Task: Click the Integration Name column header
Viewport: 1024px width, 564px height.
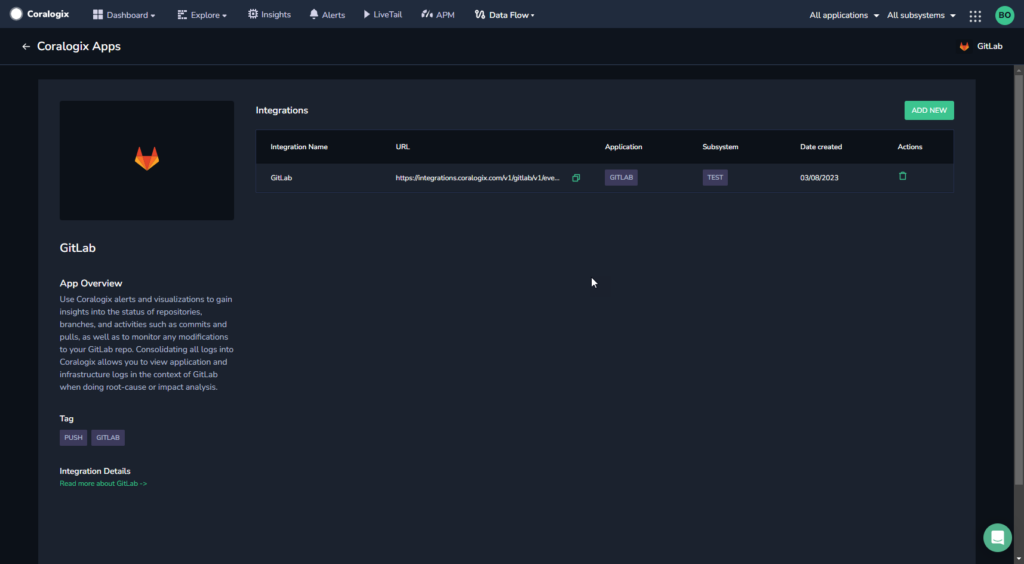Action: click(x=299, y=147)
